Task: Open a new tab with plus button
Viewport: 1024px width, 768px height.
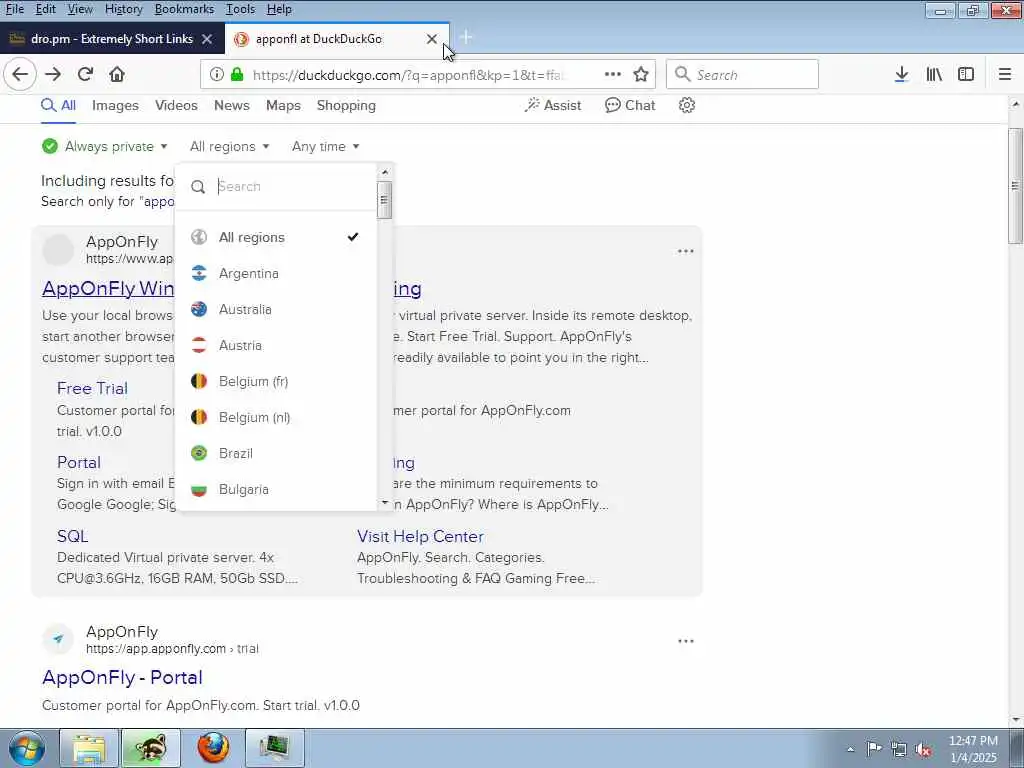Action: click(x=466, y=38)
